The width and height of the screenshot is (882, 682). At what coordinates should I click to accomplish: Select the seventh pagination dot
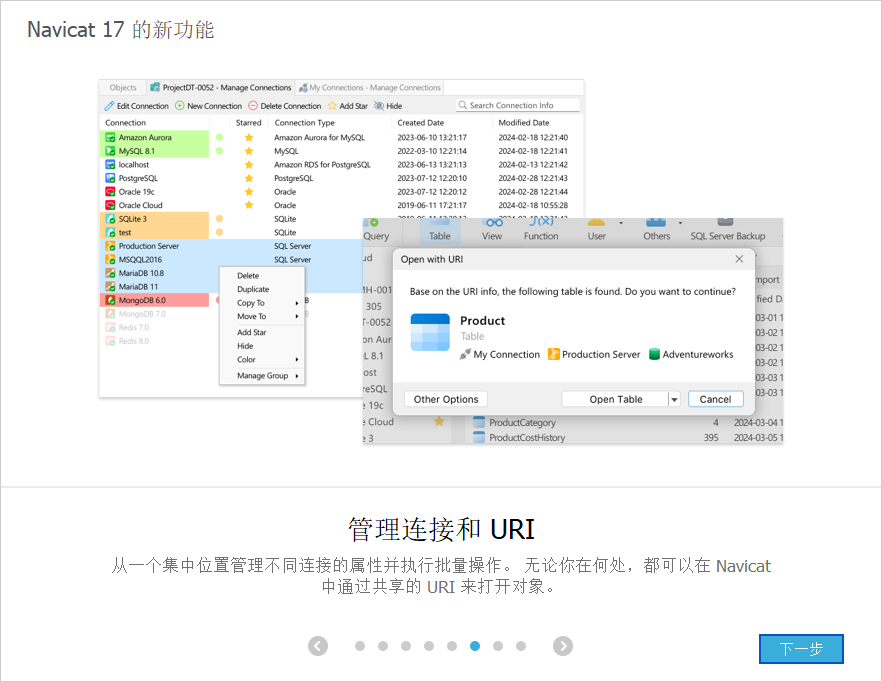tap(498, 646)
